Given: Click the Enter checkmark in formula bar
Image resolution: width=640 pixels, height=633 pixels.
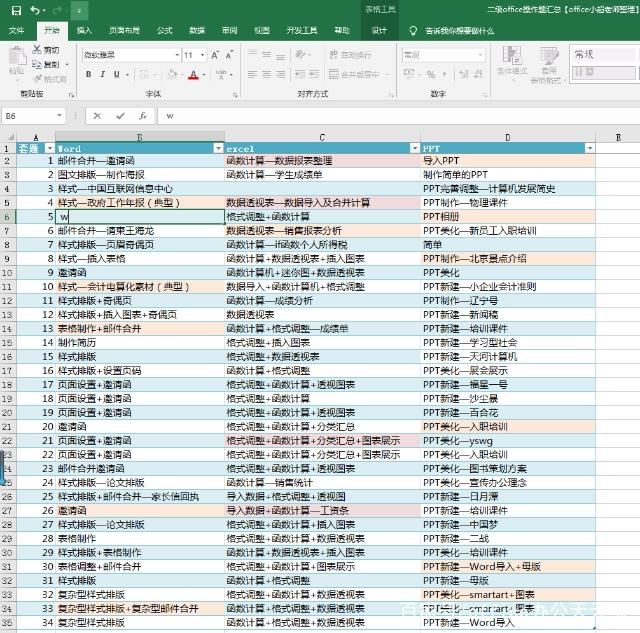Looking at the screenshot, I should coord(120,116).
